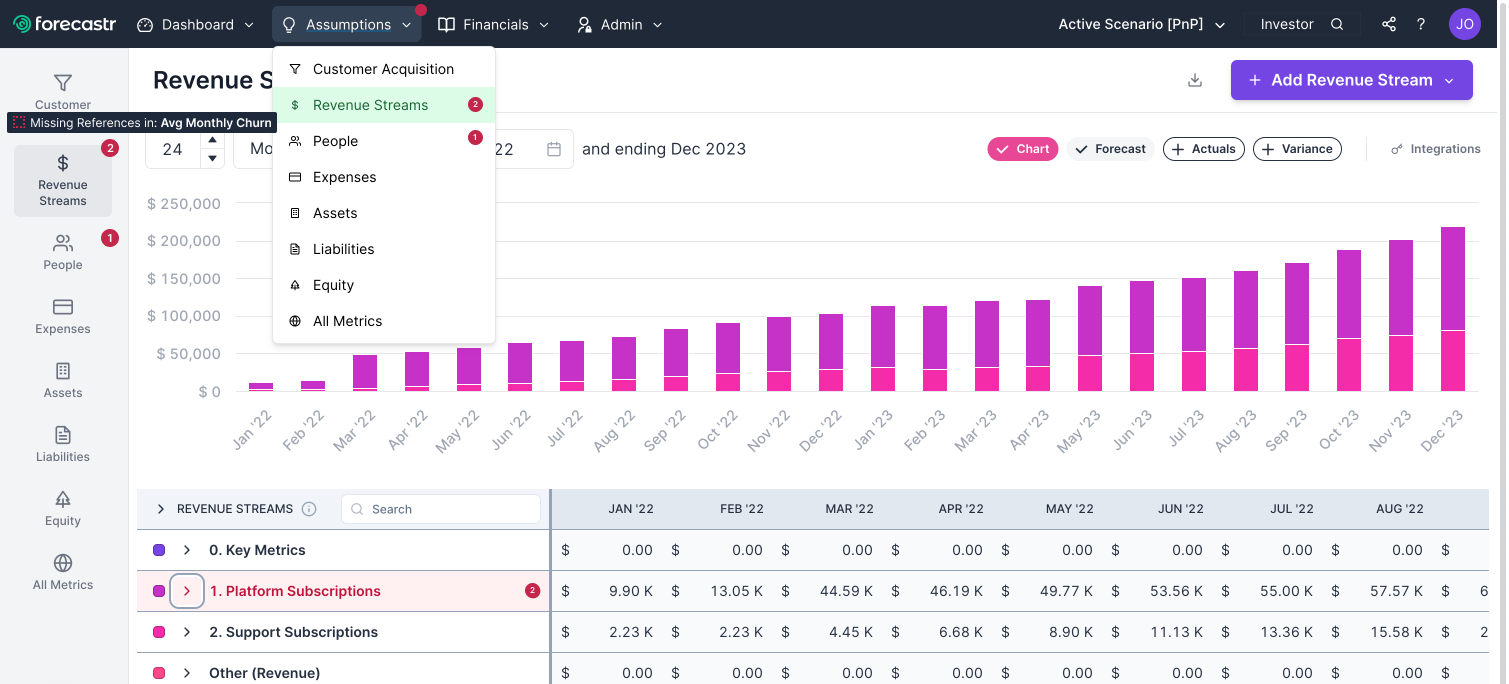Open the Dashboard menu

coord(195,24)
